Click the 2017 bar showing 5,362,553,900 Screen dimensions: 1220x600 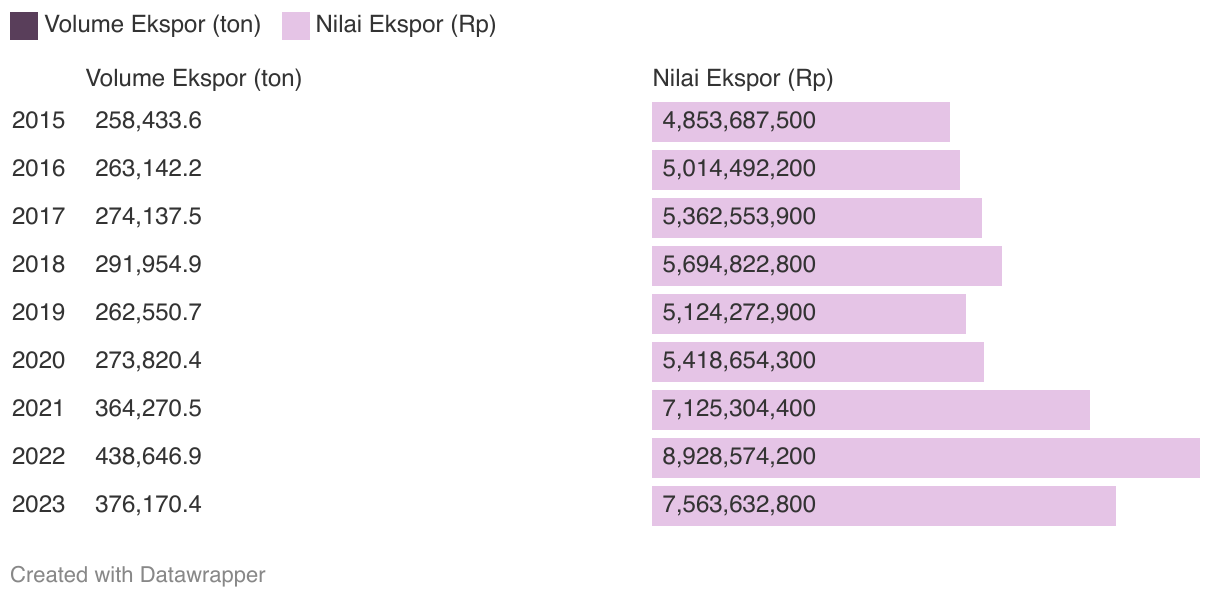pos(817,218)
